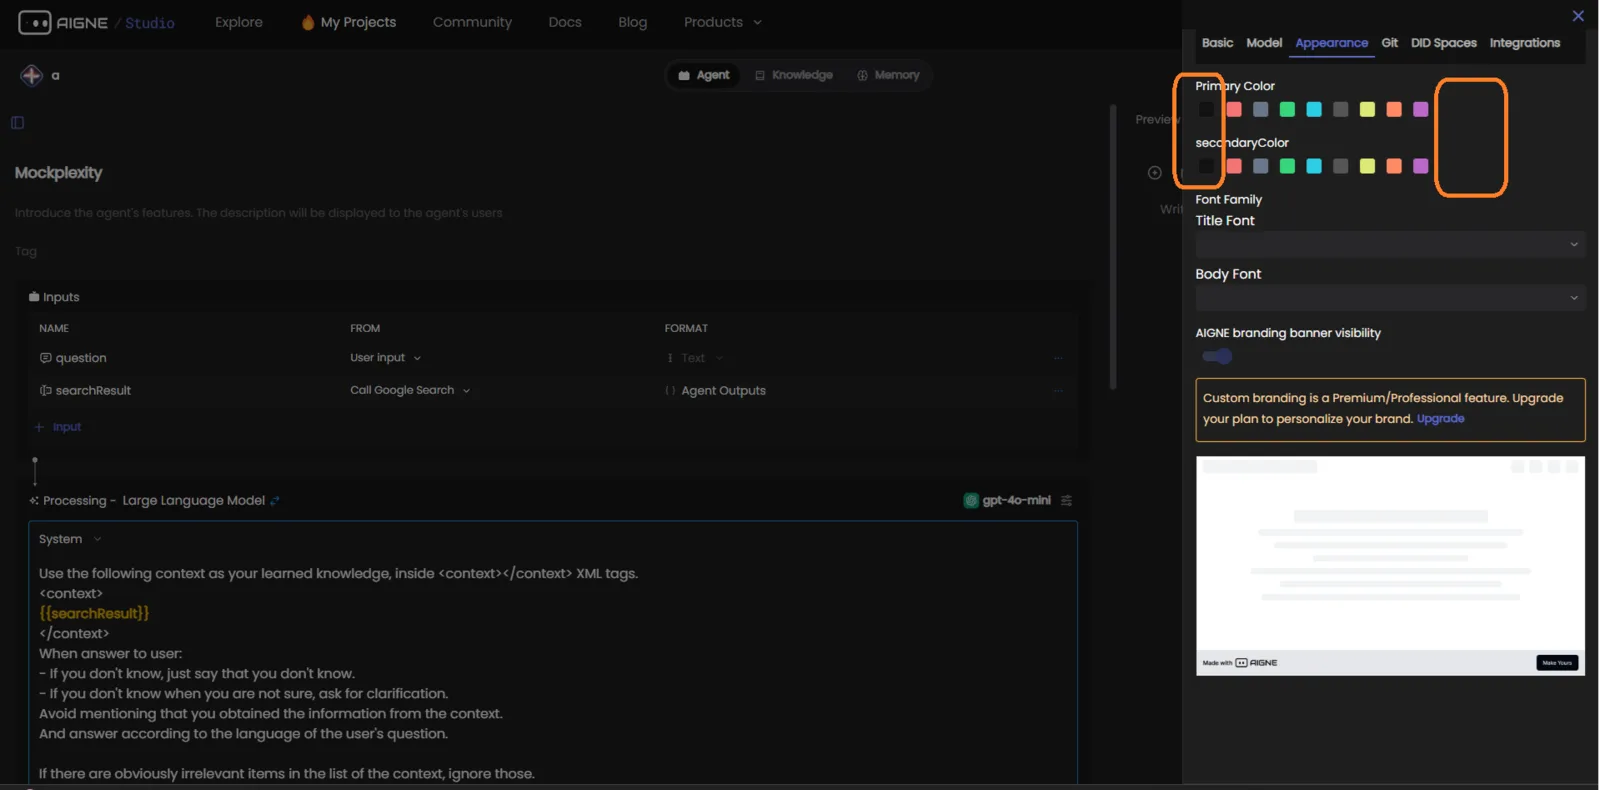Go to Explore in top navigation

[239, 22]
